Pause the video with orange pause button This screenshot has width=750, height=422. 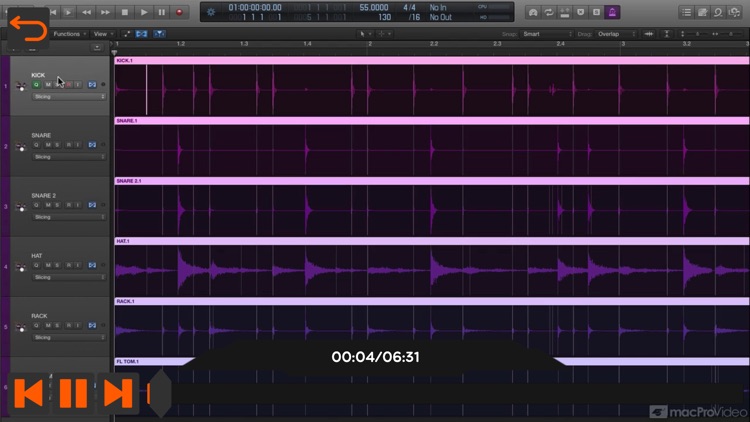(73, 393)
